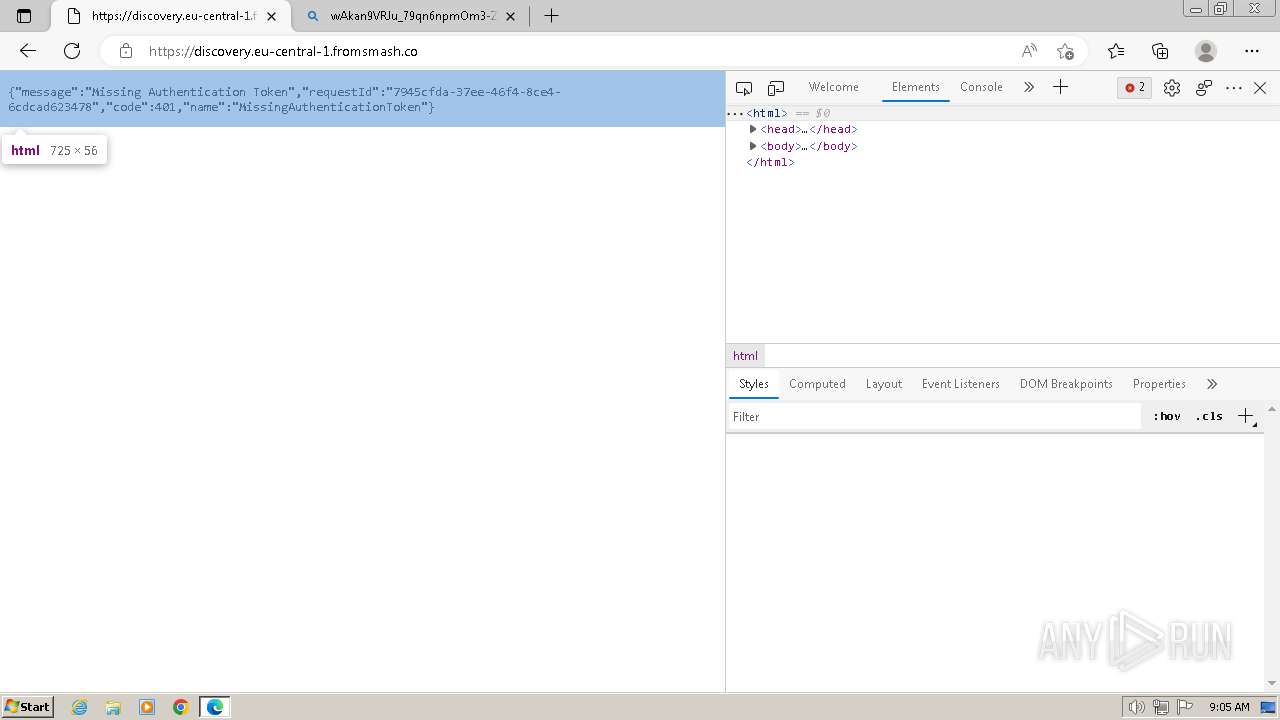The height and width of the screenshot is (720, 1280).
Task: Select an element to inspect tool
Action: pos(744,88)
